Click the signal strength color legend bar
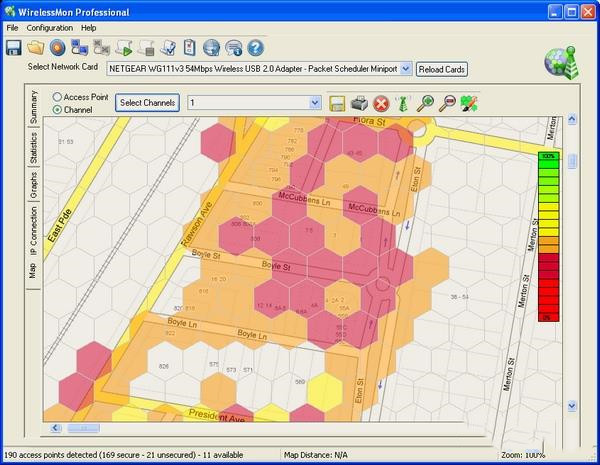The height and width of the screenshot is (465, 600). (548, 236)
